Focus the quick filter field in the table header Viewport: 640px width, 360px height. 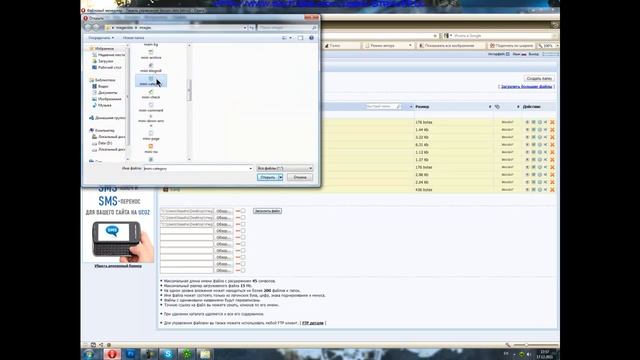point(383,107)
